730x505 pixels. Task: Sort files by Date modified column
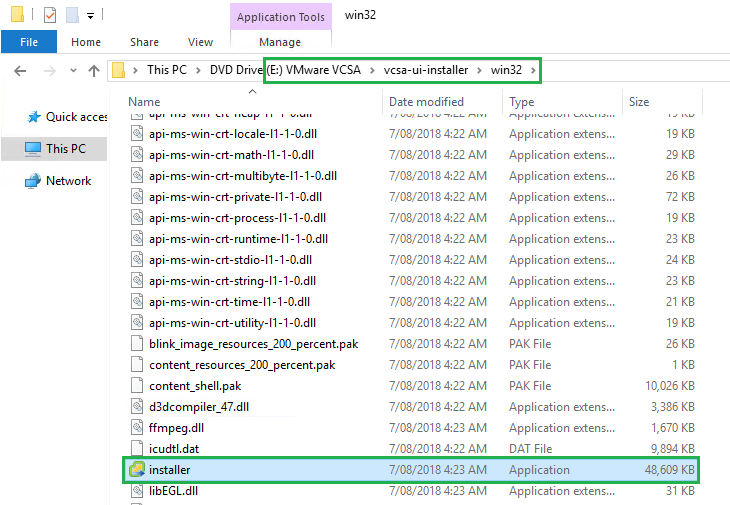(x=426, y=102)
